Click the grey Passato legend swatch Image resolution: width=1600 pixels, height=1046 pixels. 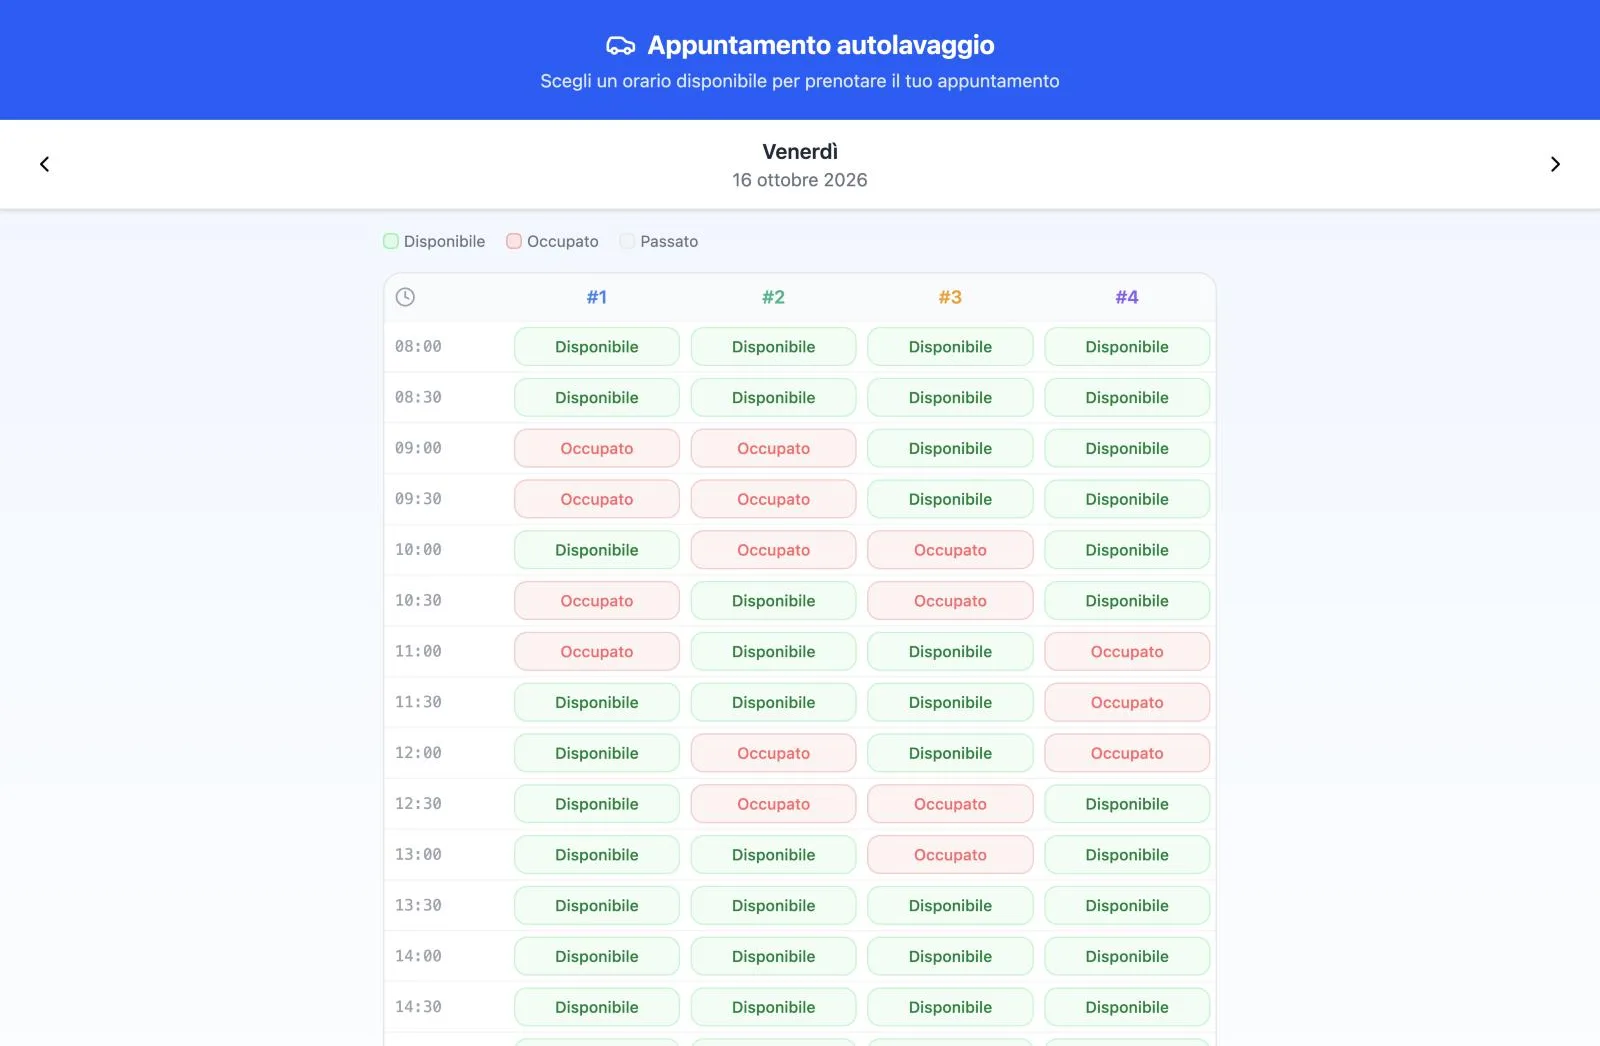pyautogui.click(x=627, y=241)
